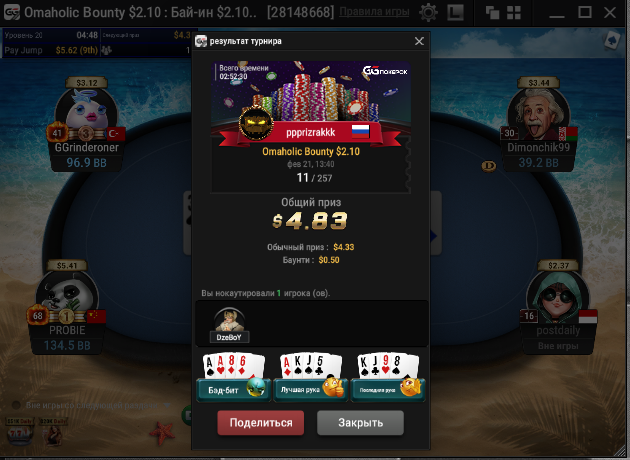Click the Поделиться button
The width and height of the screenshot is (630, 460).
tap(261, 423)
